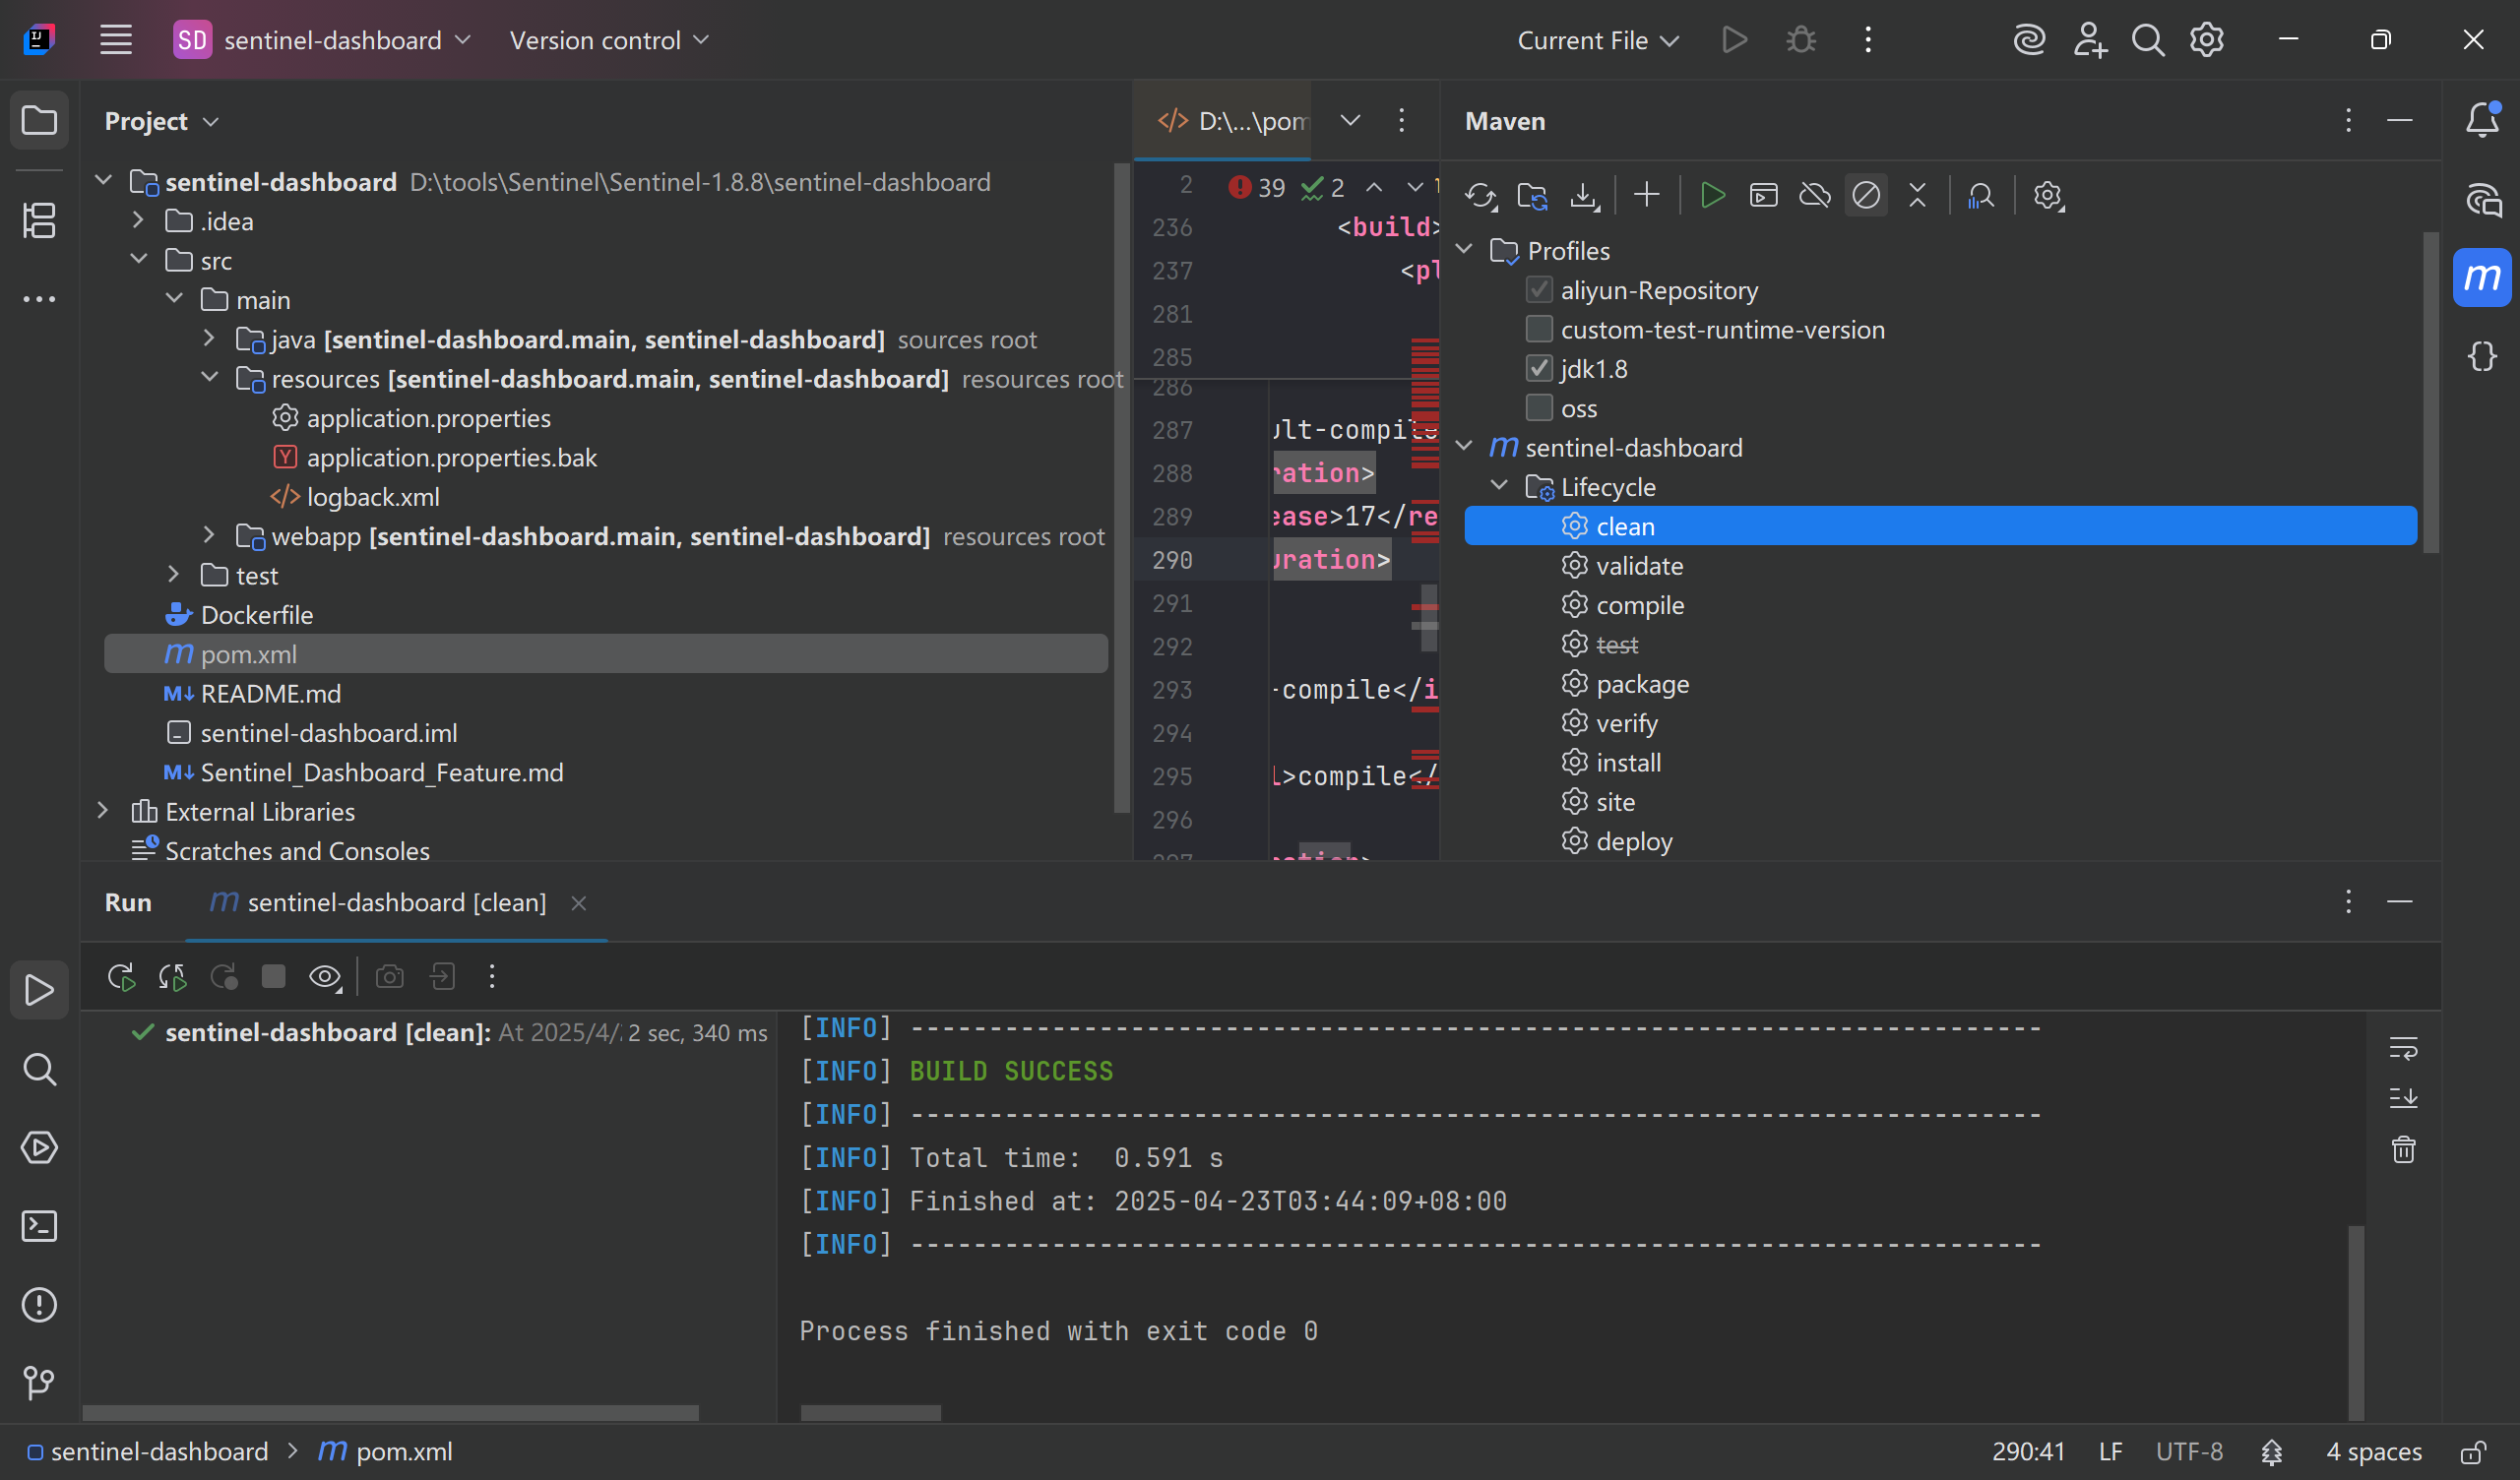Open Maven tool window sidebar icon
This screenshot has height=1480, width=2520.
2482,277
